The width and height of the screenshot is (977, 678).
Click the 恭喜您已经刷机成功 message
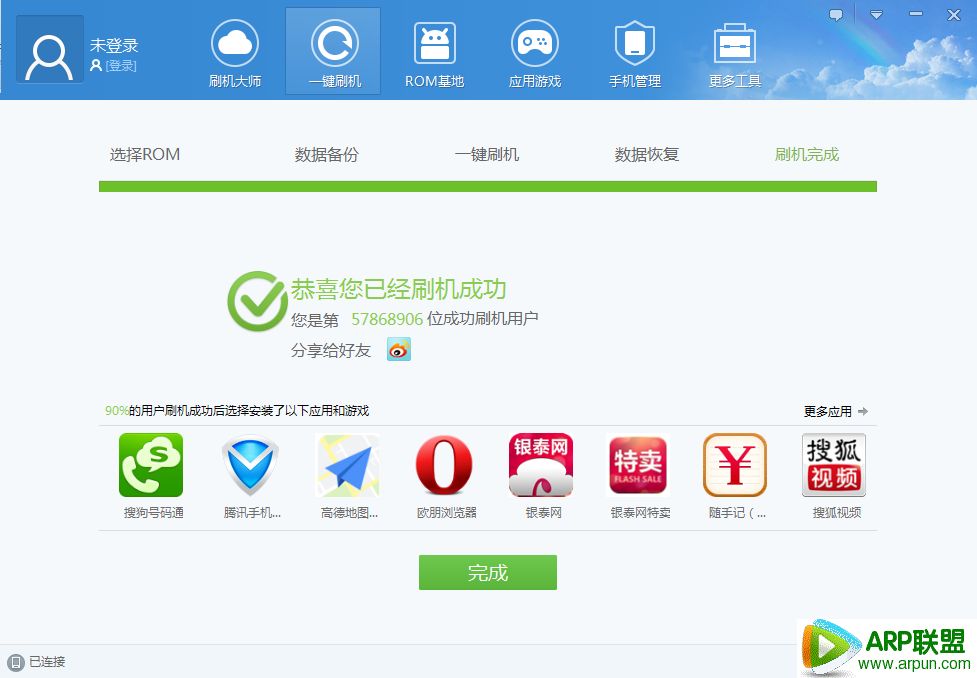click(x=398, y=289)
